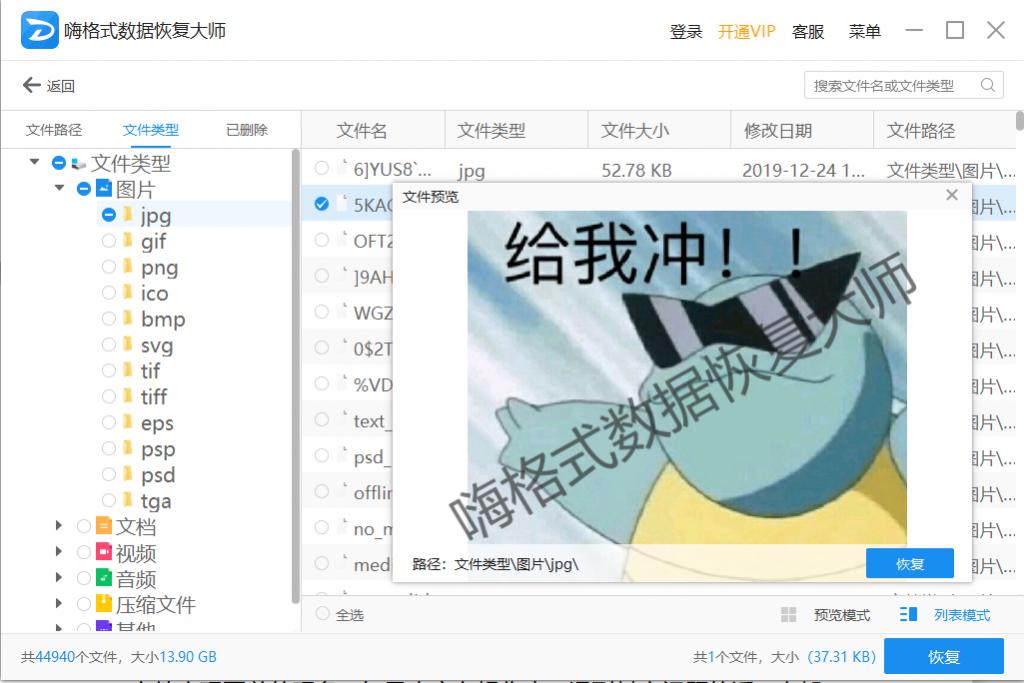
Task: Click the jpg folder icon
Action: tap(128, 214)
